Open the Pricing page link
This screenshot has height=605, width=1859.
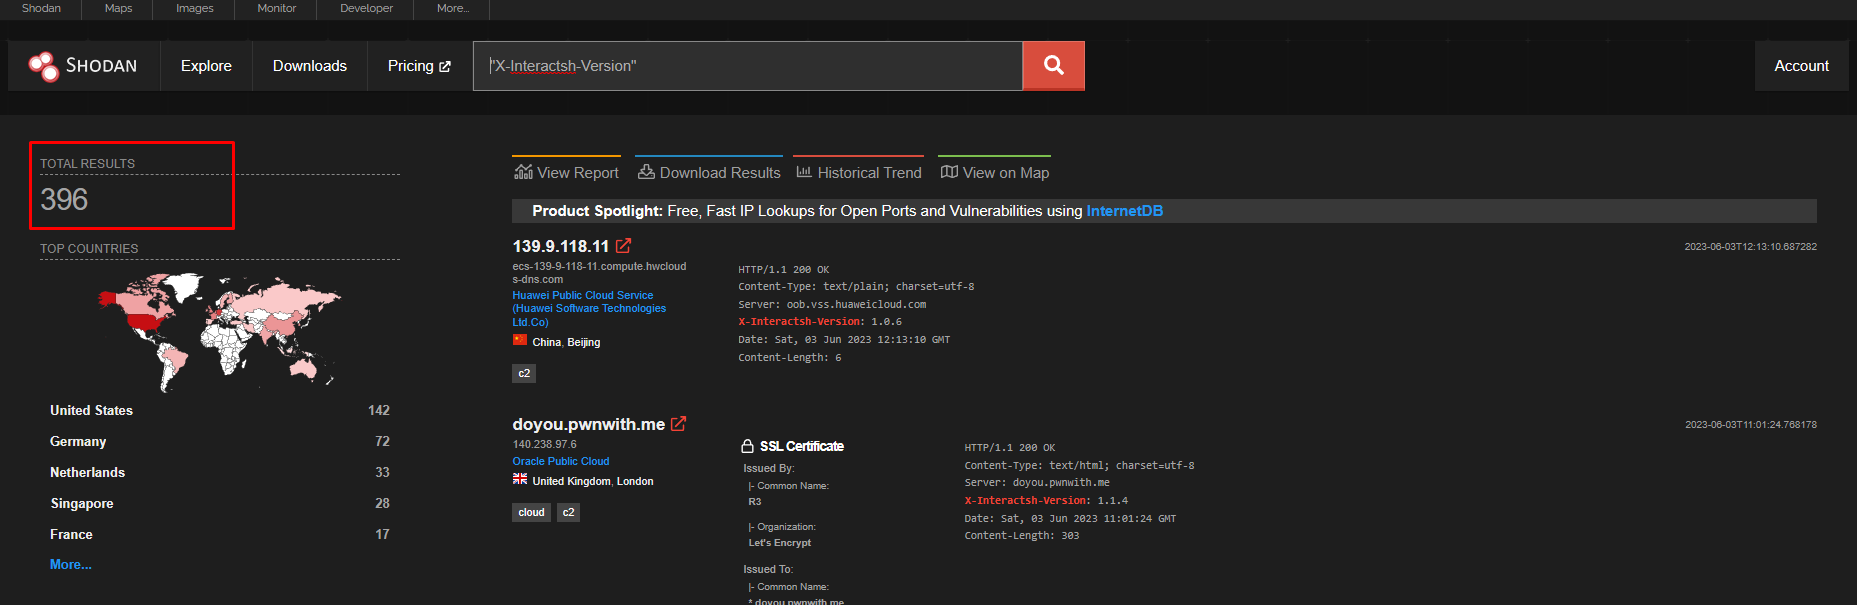click(419, 66)
